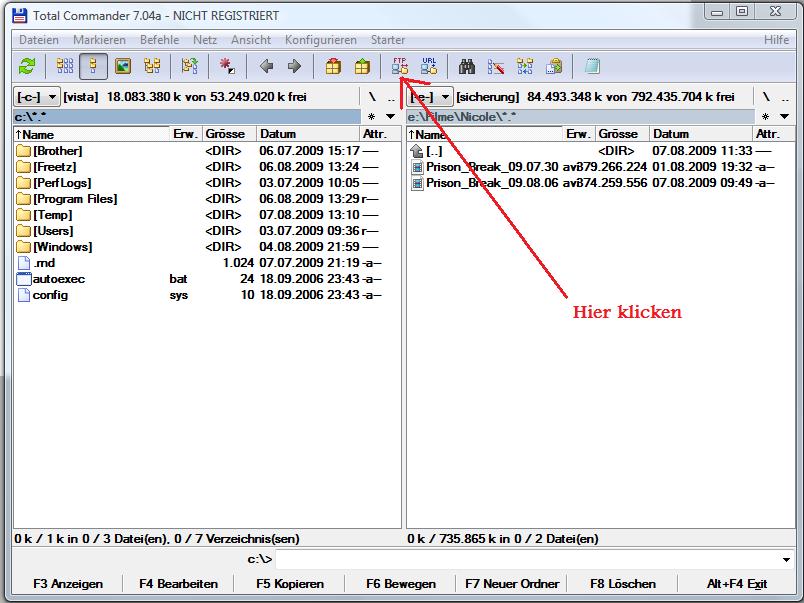This screenshot has height=603, width=804.
Task: Click the URL new FTP connection icon
Action: (x=429, y=66)
